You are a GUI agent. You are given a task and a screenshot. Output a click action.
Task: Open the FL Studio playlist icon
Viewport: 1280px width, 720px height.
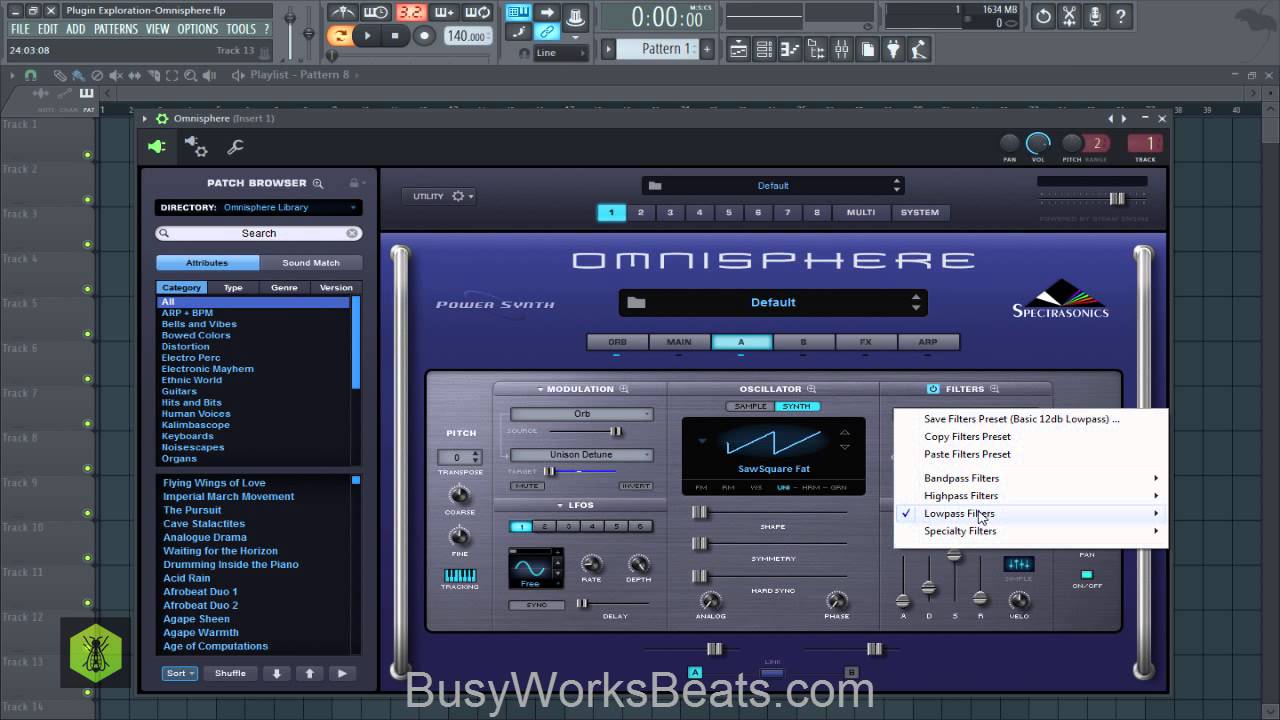coord(739,48)
